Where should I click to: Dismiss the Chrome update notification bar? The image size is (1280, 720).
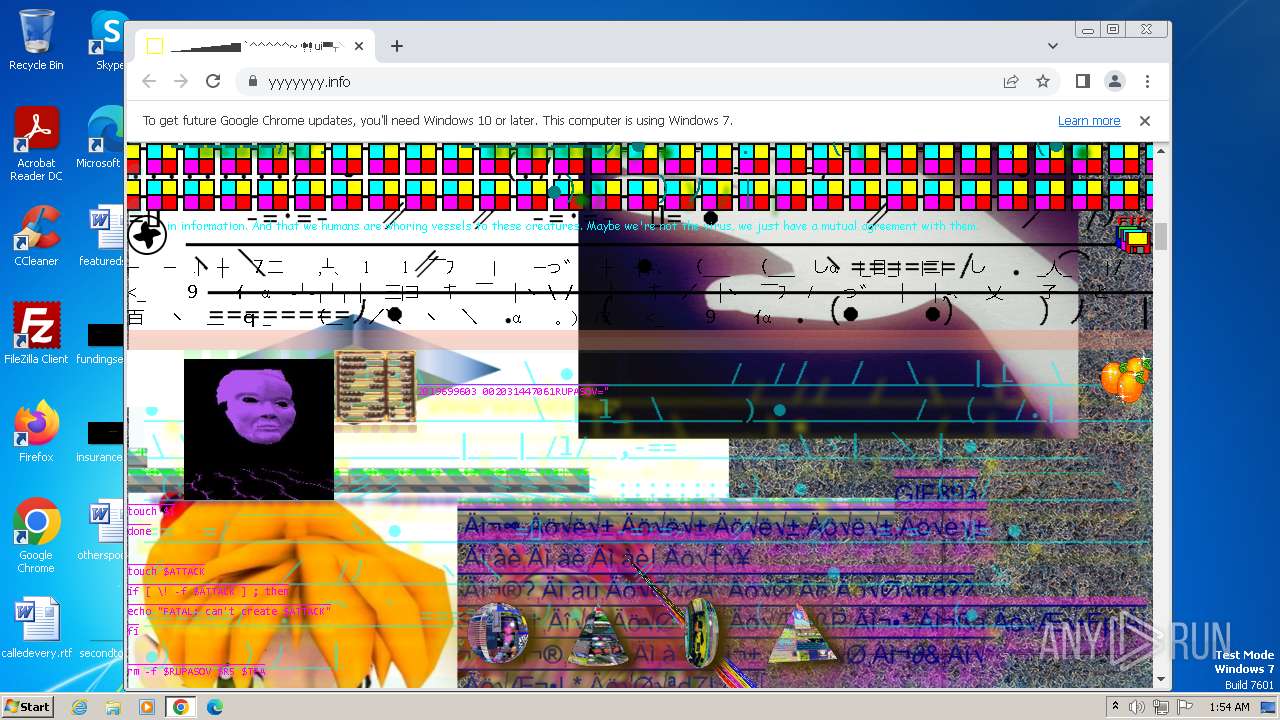[1145, 120]
